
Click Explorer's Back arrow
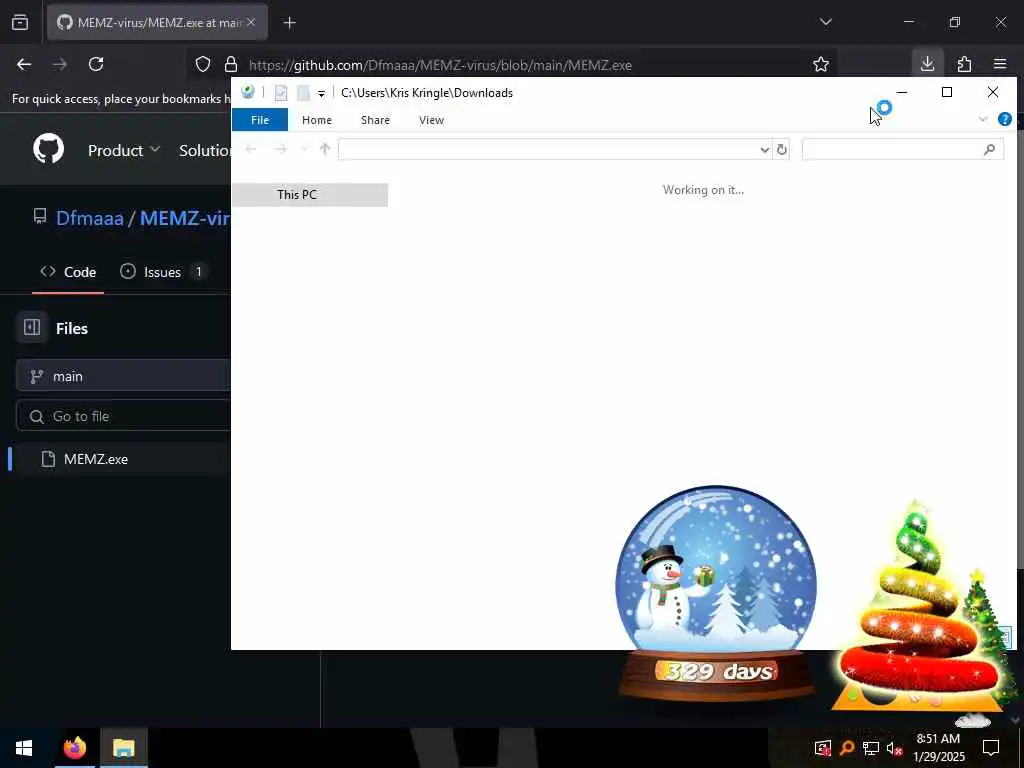251,149
